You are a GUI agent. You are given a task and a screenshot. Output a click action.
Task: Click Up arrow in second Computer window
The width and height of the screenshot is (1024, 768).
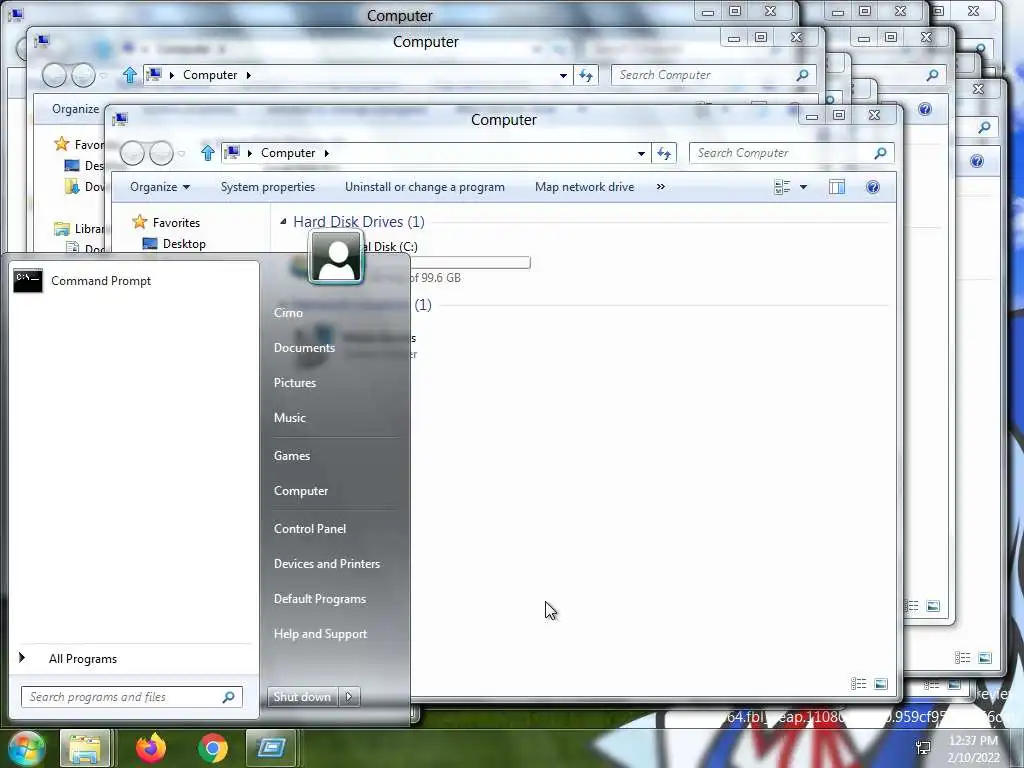pyautogui.click(x=129, y=75)
